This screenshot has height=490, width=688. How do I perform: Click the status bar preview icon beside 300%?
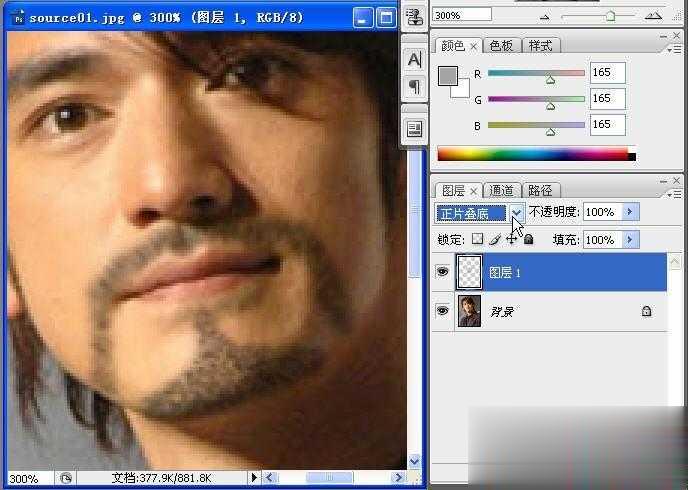click(66, 478)
